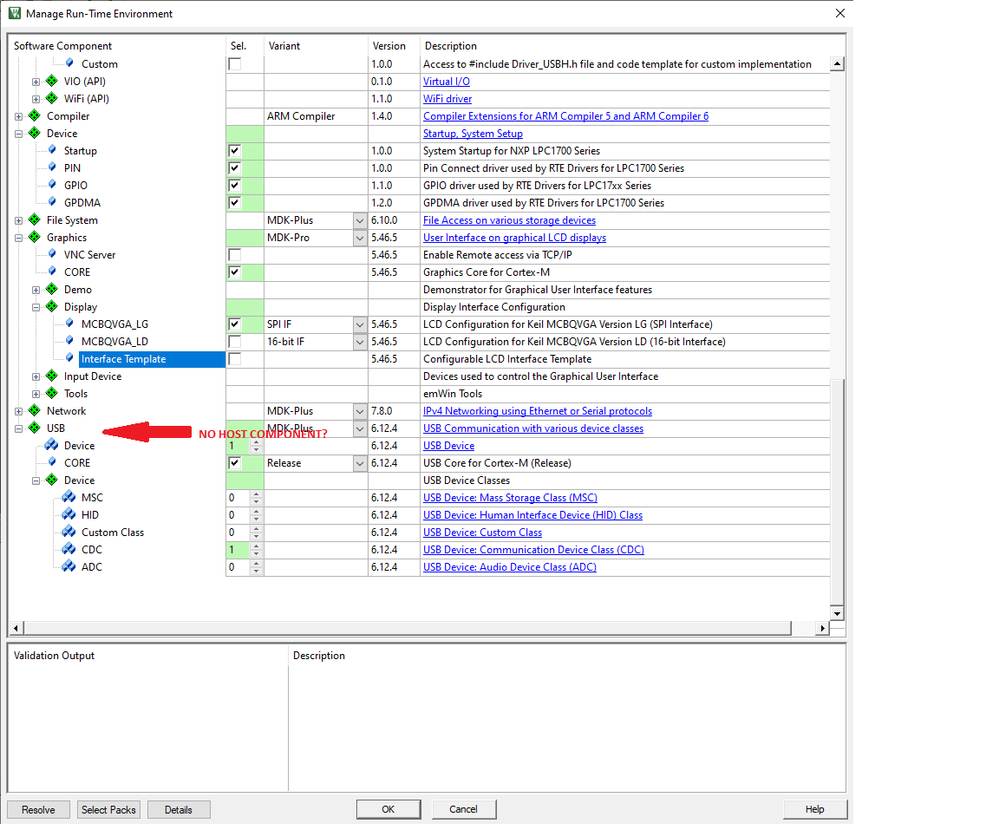Click the horizontal scrollbar left arrow
999x824 pixels.
(17, 628)
